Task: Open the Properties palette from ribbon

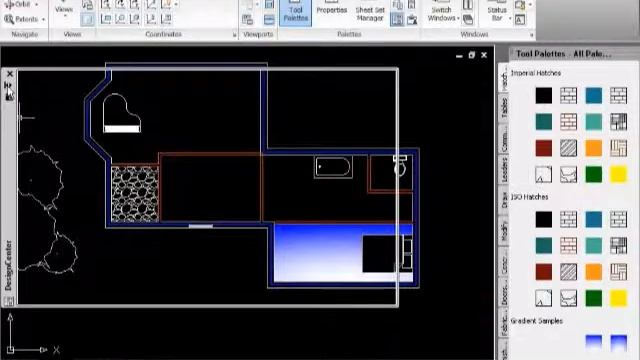Action: pyautogui.click(x=331, y=11)
